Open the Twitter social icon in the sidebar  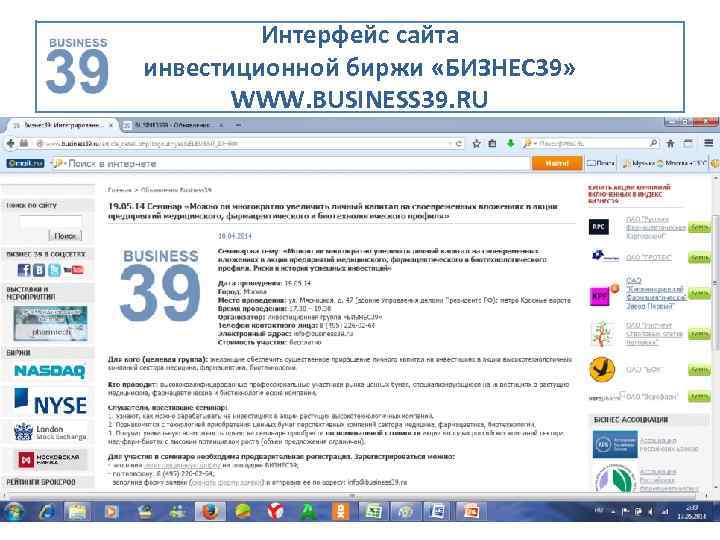pos(54,270)
